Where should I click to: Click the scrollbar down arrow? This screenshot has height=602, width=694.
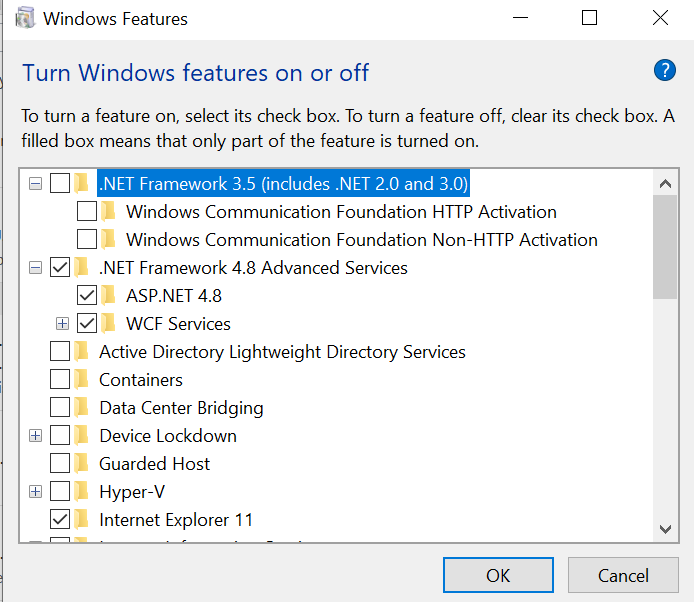(665, 529)
